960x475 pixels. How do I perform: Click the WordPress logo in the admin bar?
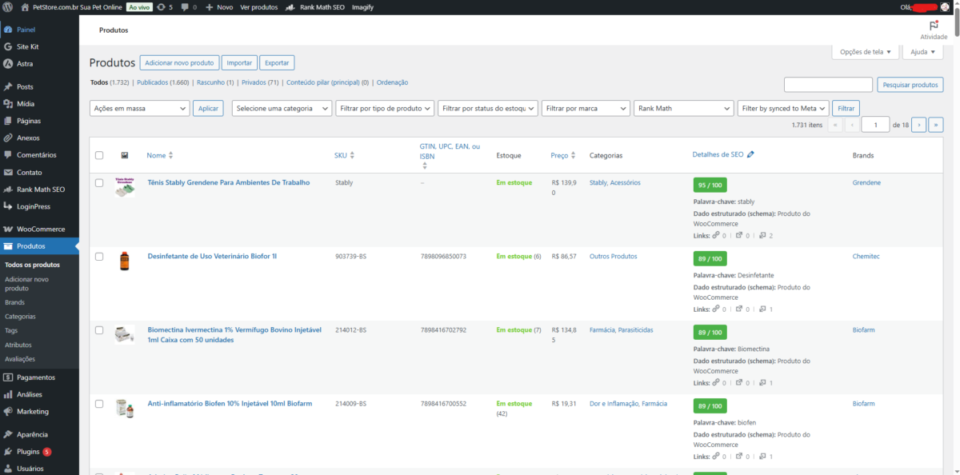[x=8, y=7]
